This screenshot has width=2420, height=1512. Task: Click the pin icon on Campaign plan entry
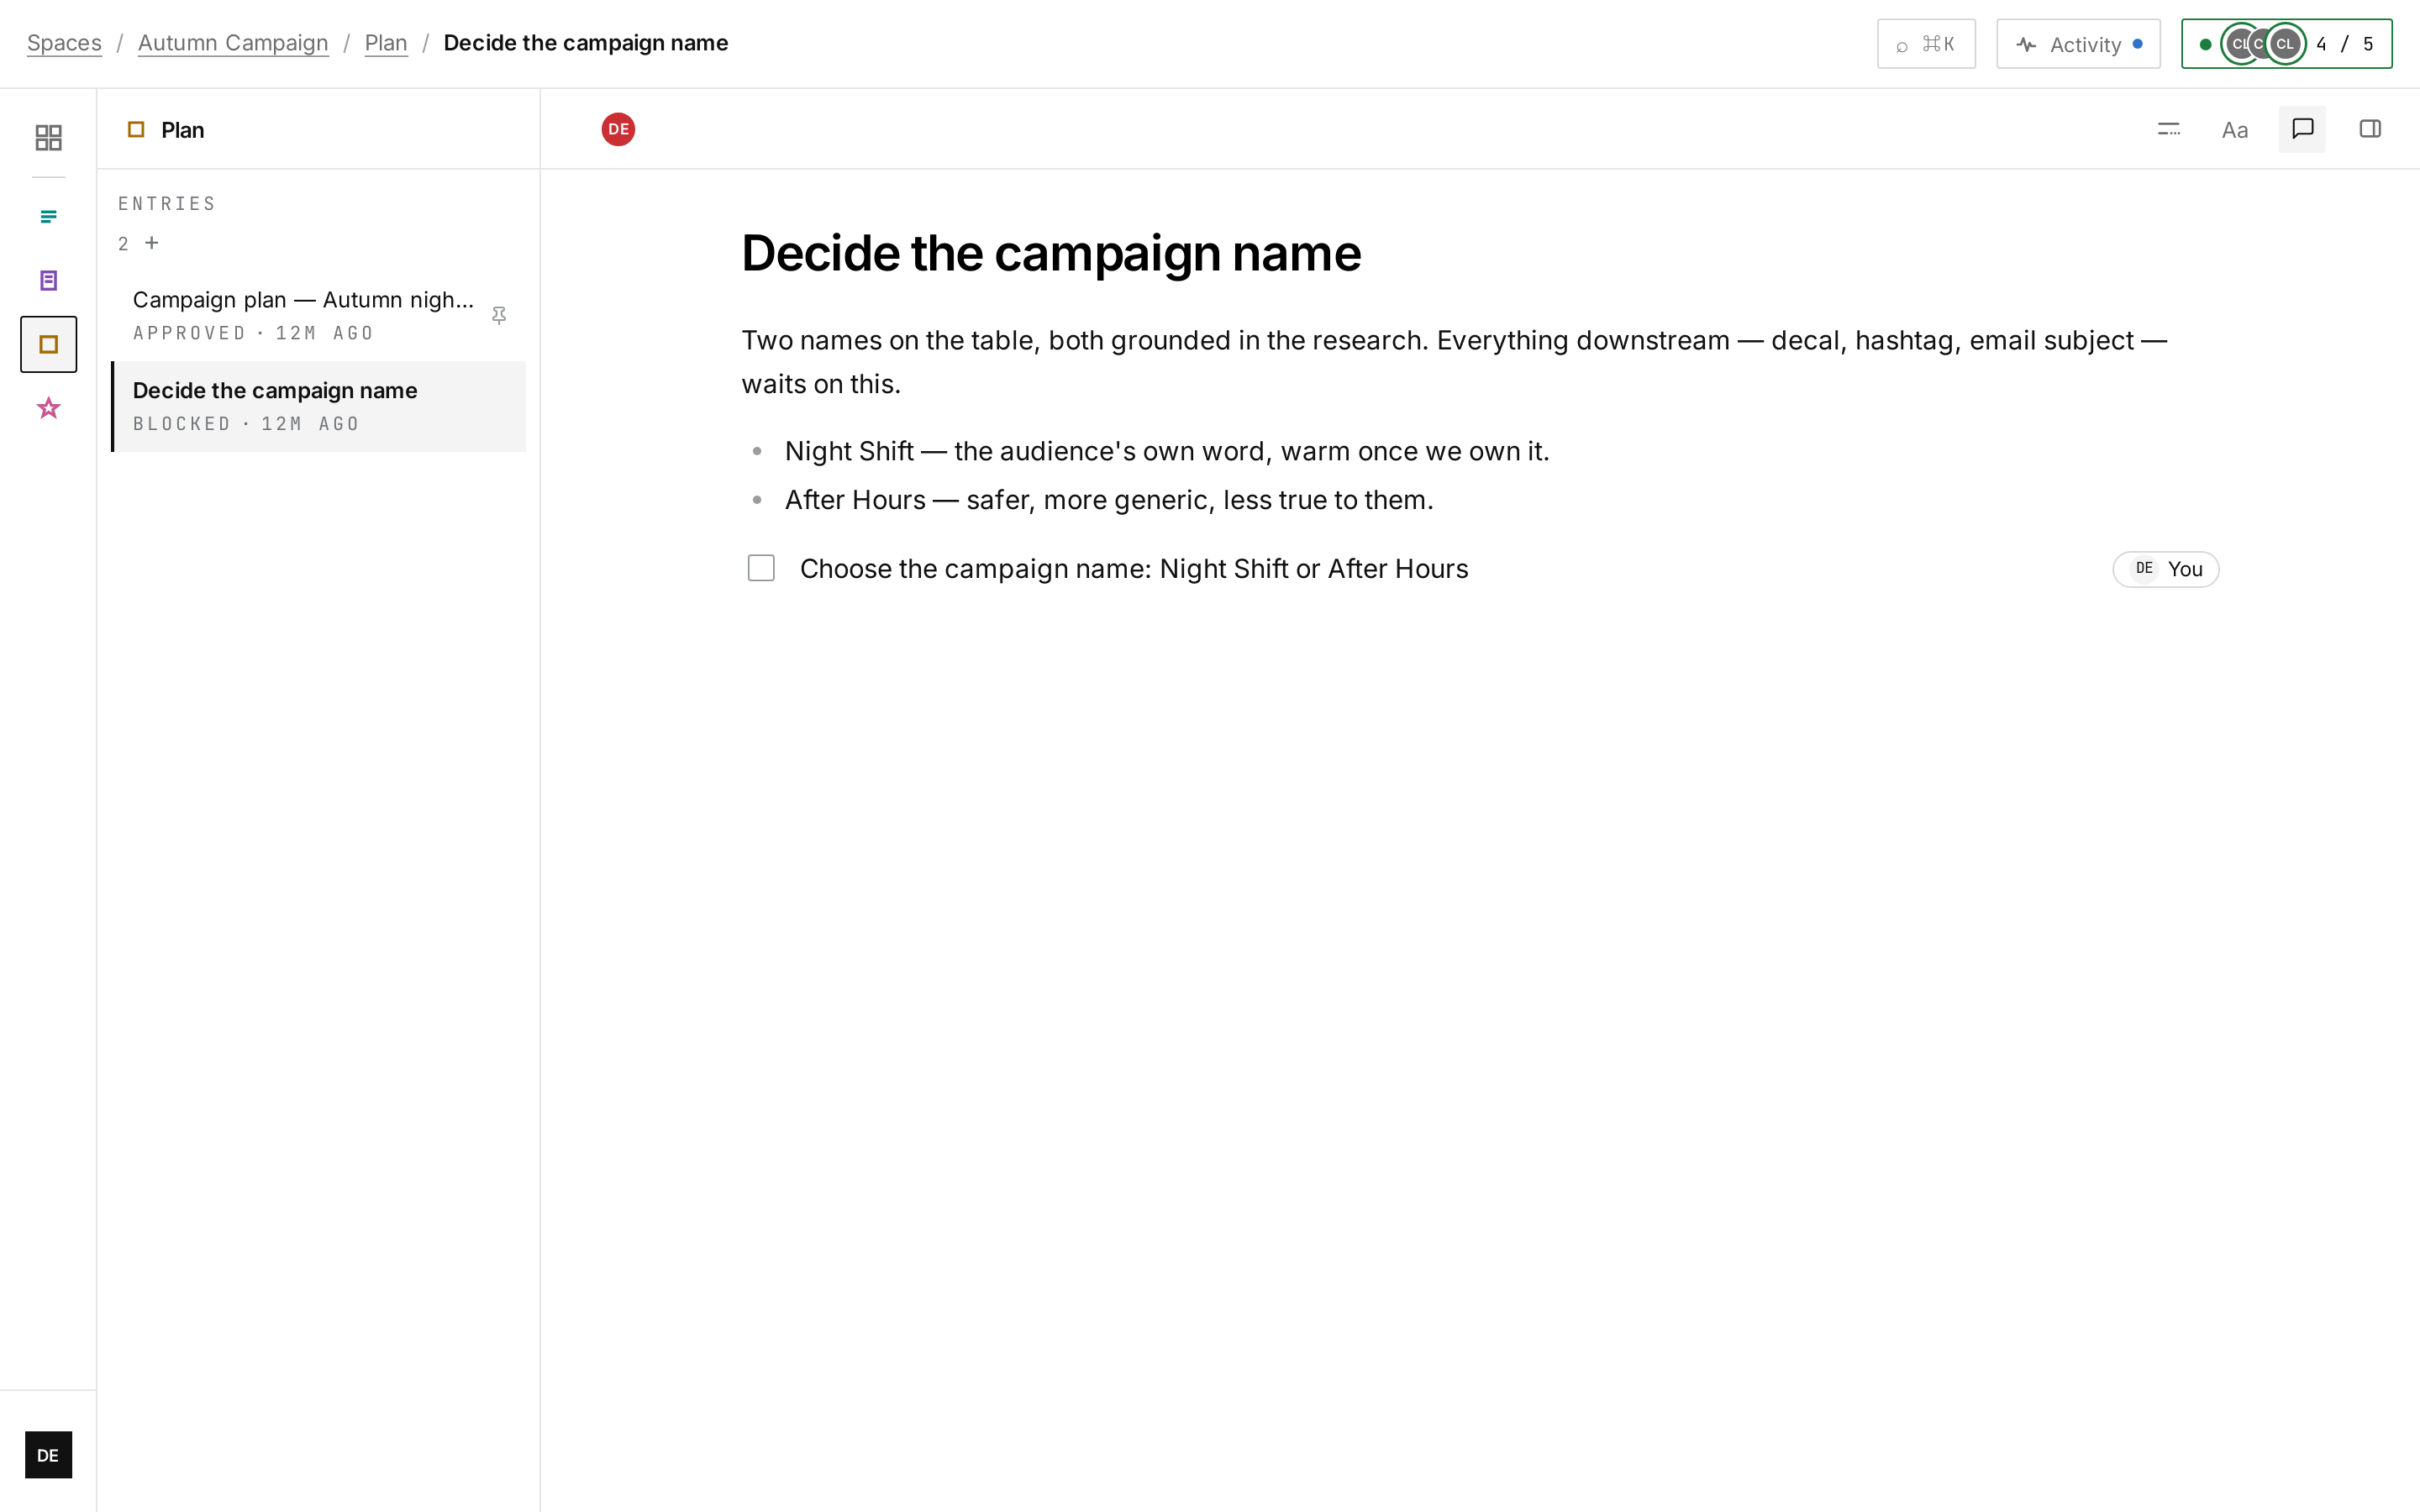[x=499, y=316]
